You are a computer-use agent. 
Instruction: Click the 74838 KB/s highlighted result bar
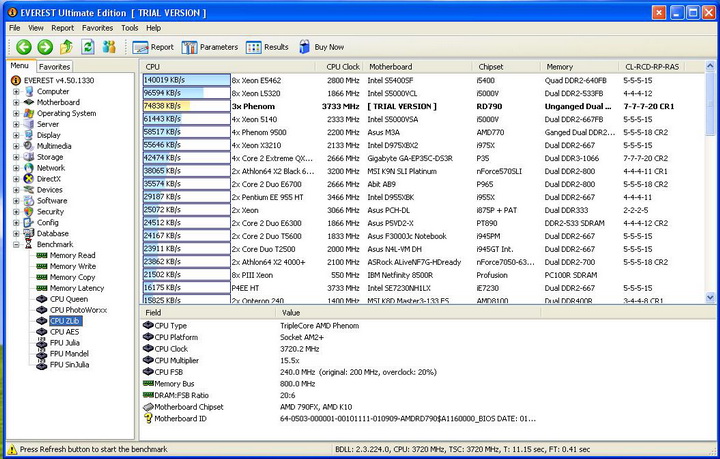pos(186,106)
